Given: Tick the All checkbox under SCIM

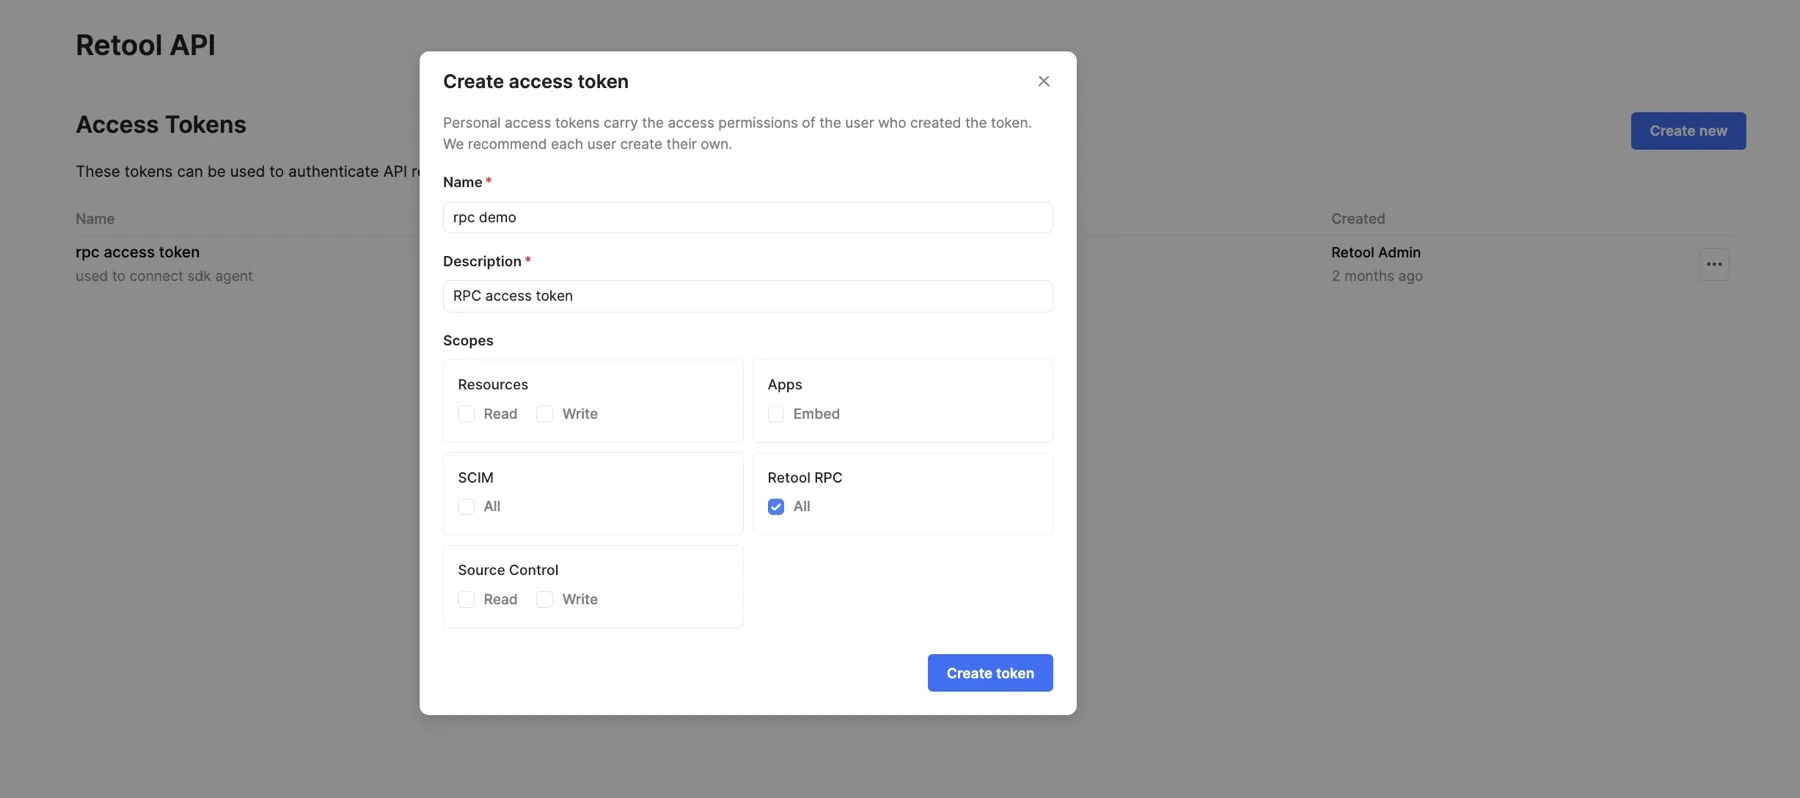Looking at the screenshot, I should click(x=466, y=507).
